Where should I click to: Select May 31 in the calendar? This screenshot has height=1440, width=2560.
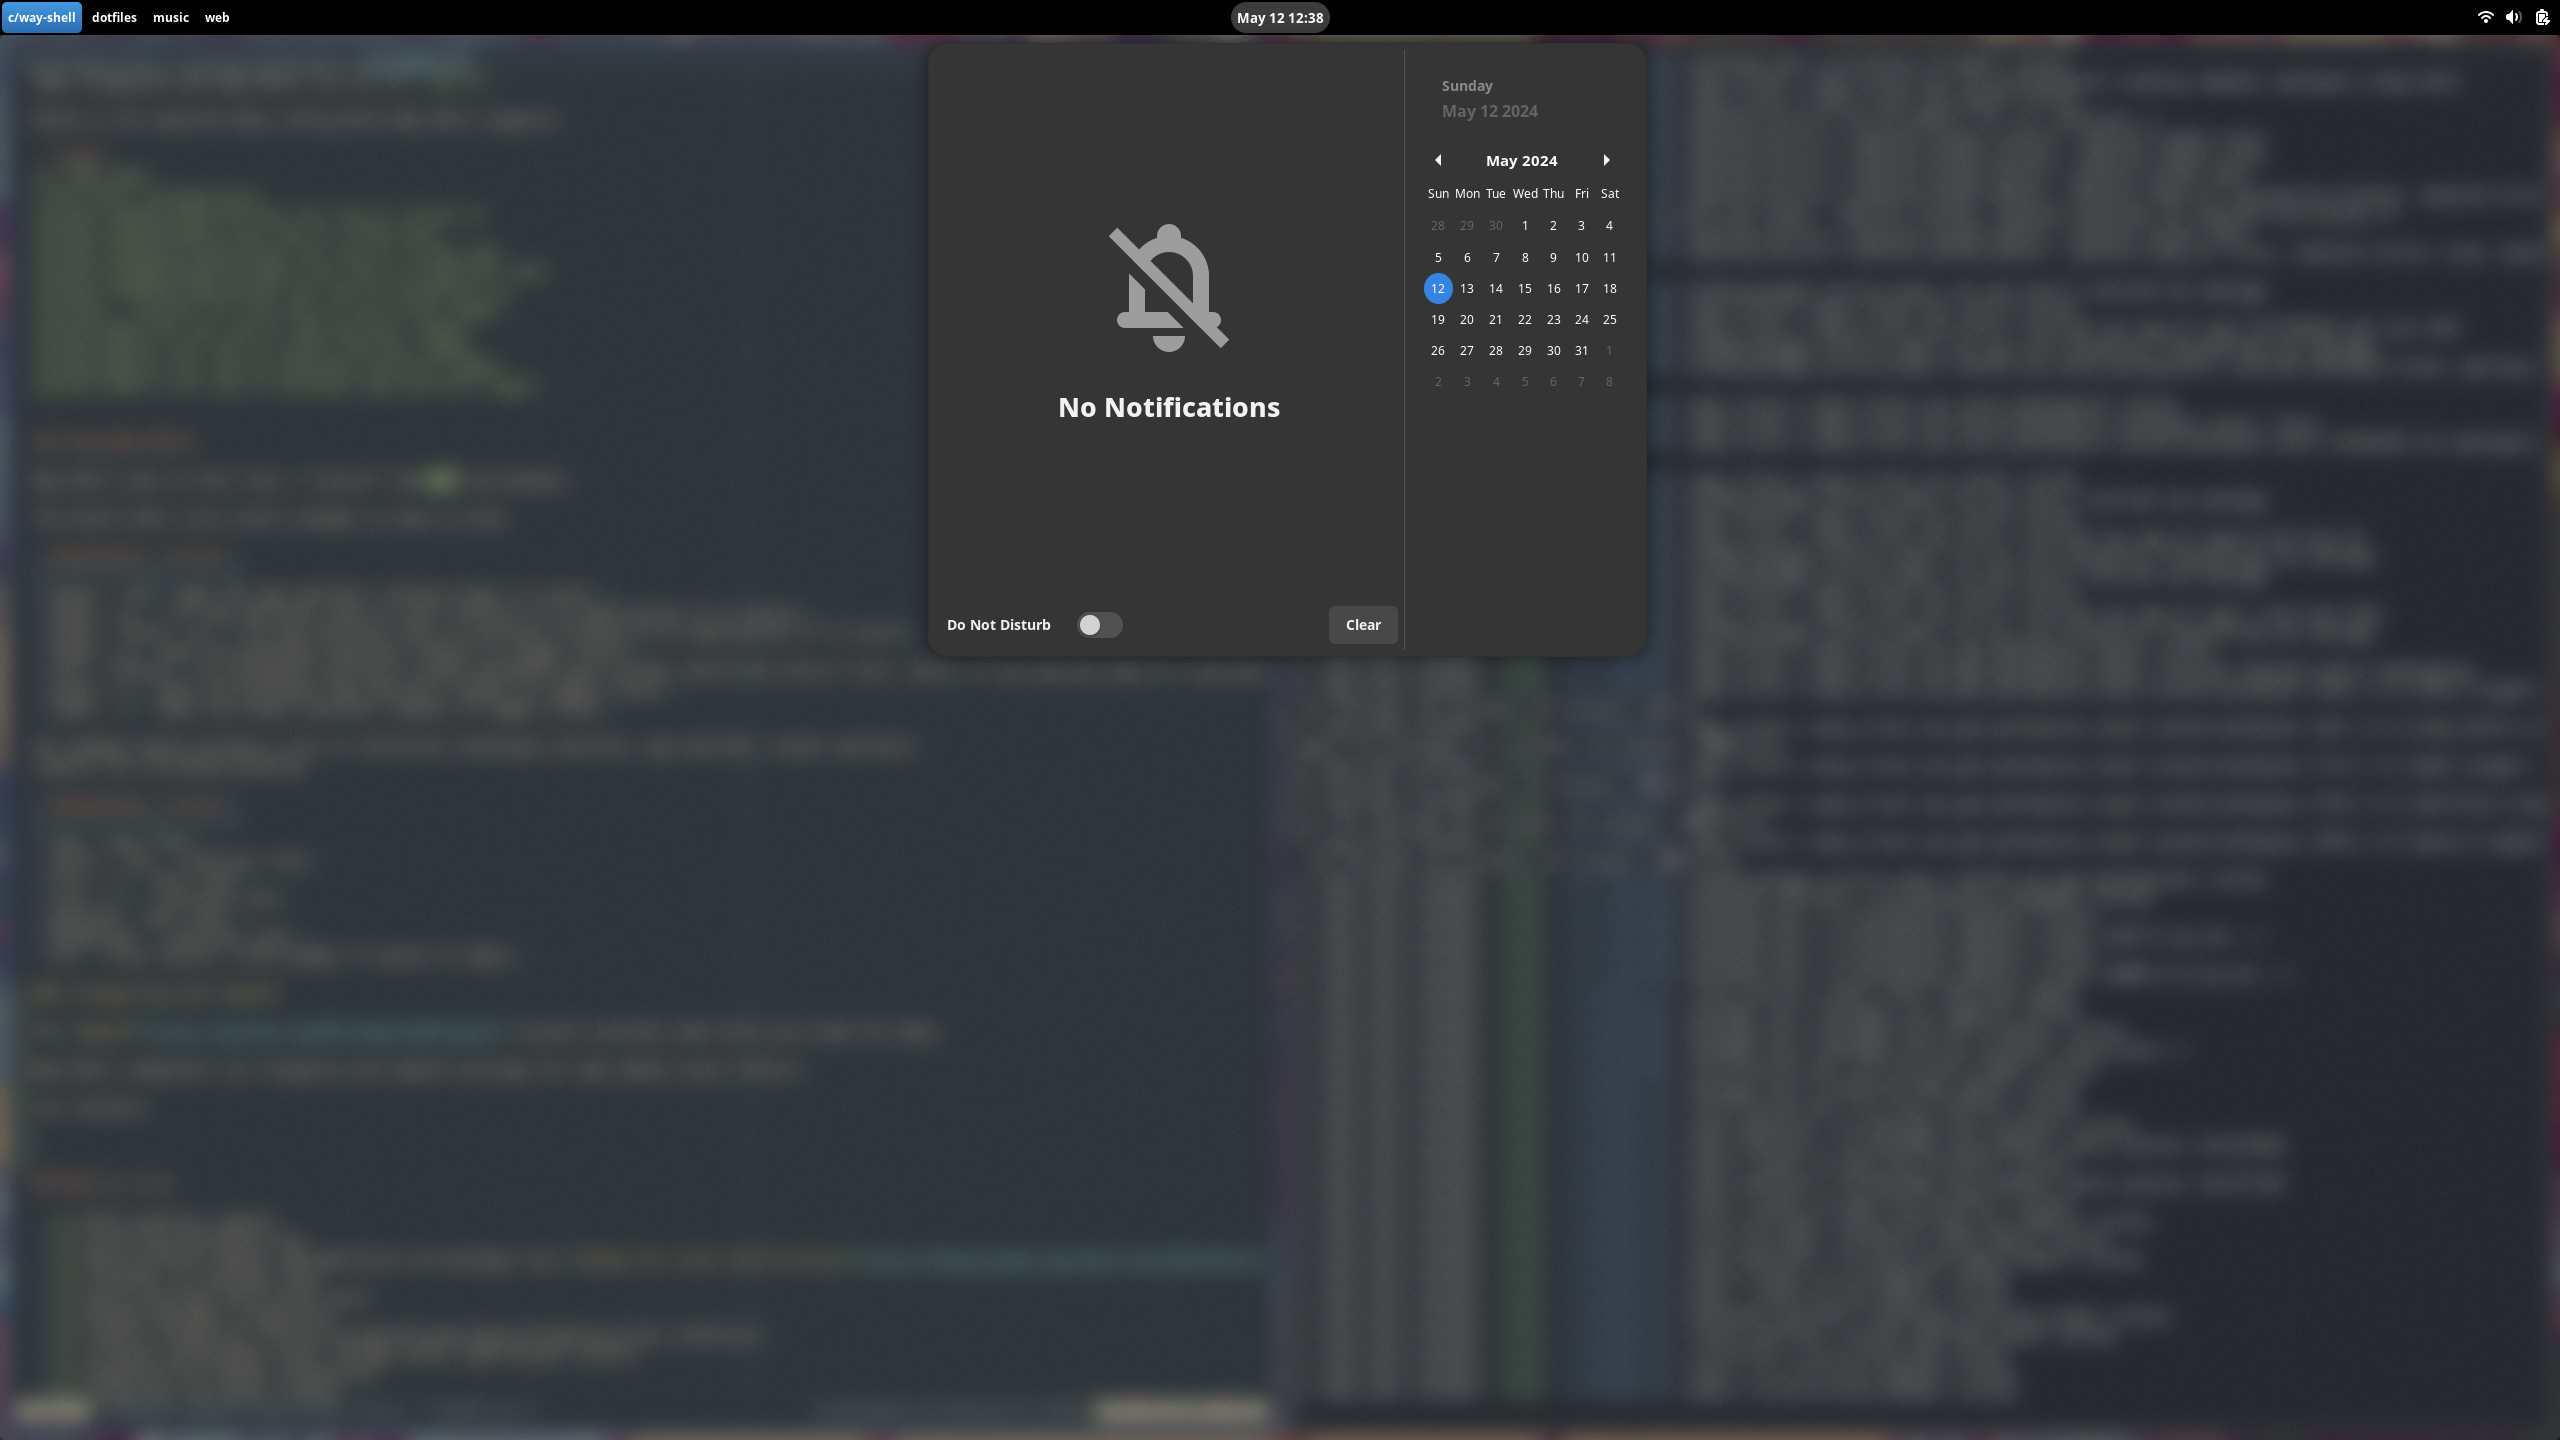1581,351
